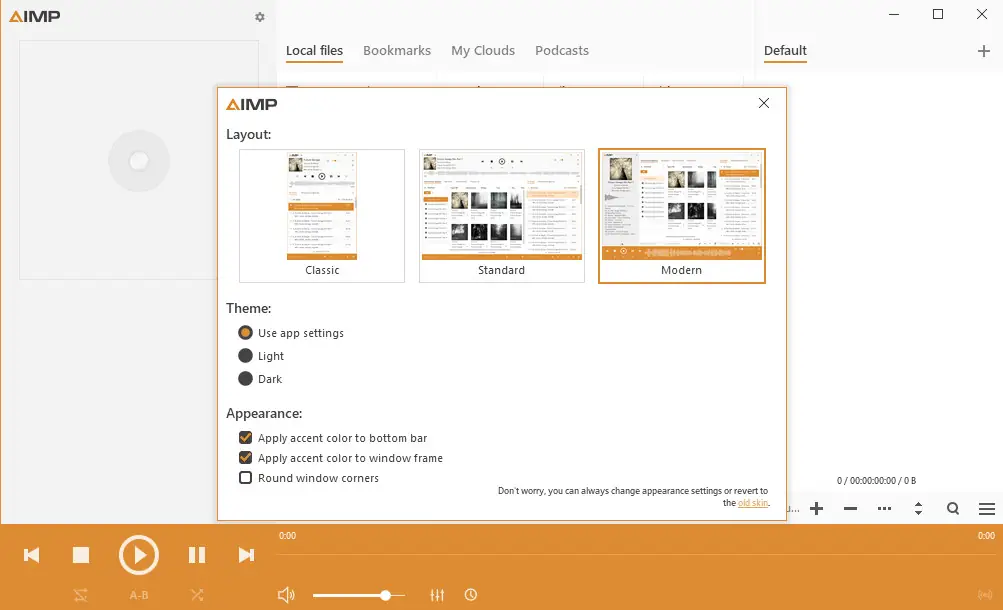Click the album art placeholder

click(139, 160)
